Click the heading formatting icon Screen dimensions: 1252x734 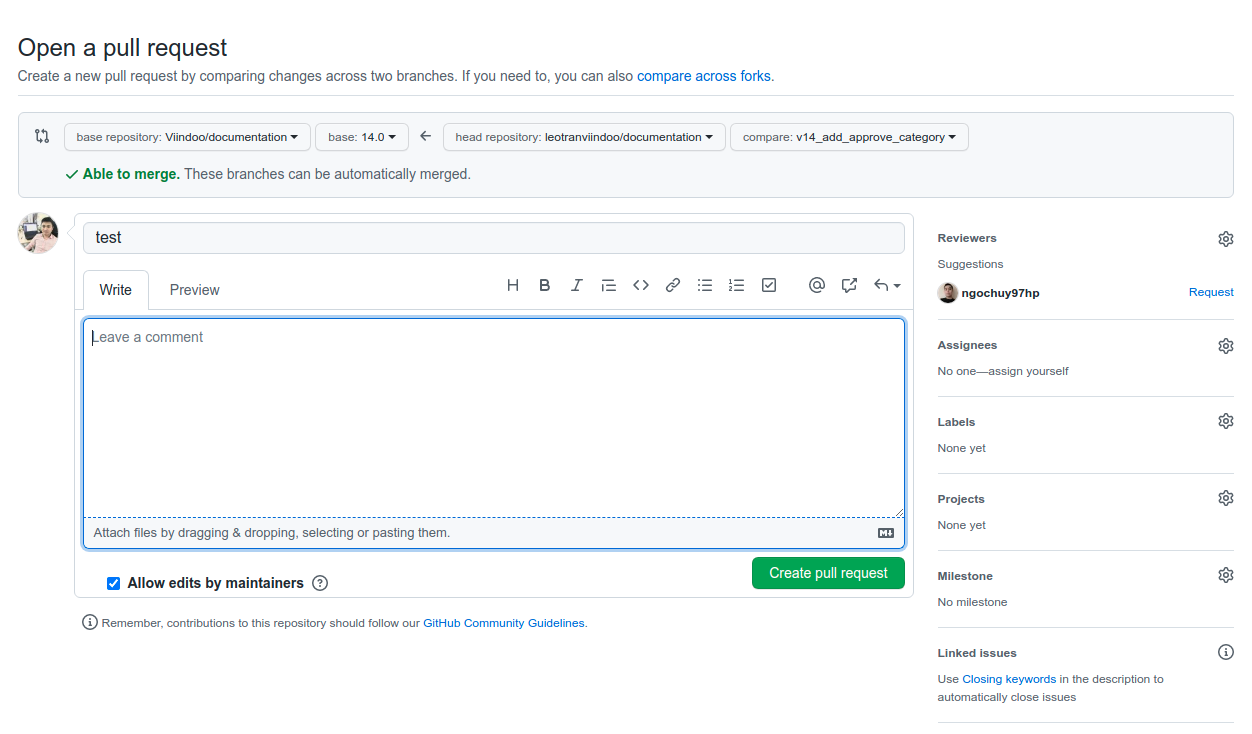(513, 285)
